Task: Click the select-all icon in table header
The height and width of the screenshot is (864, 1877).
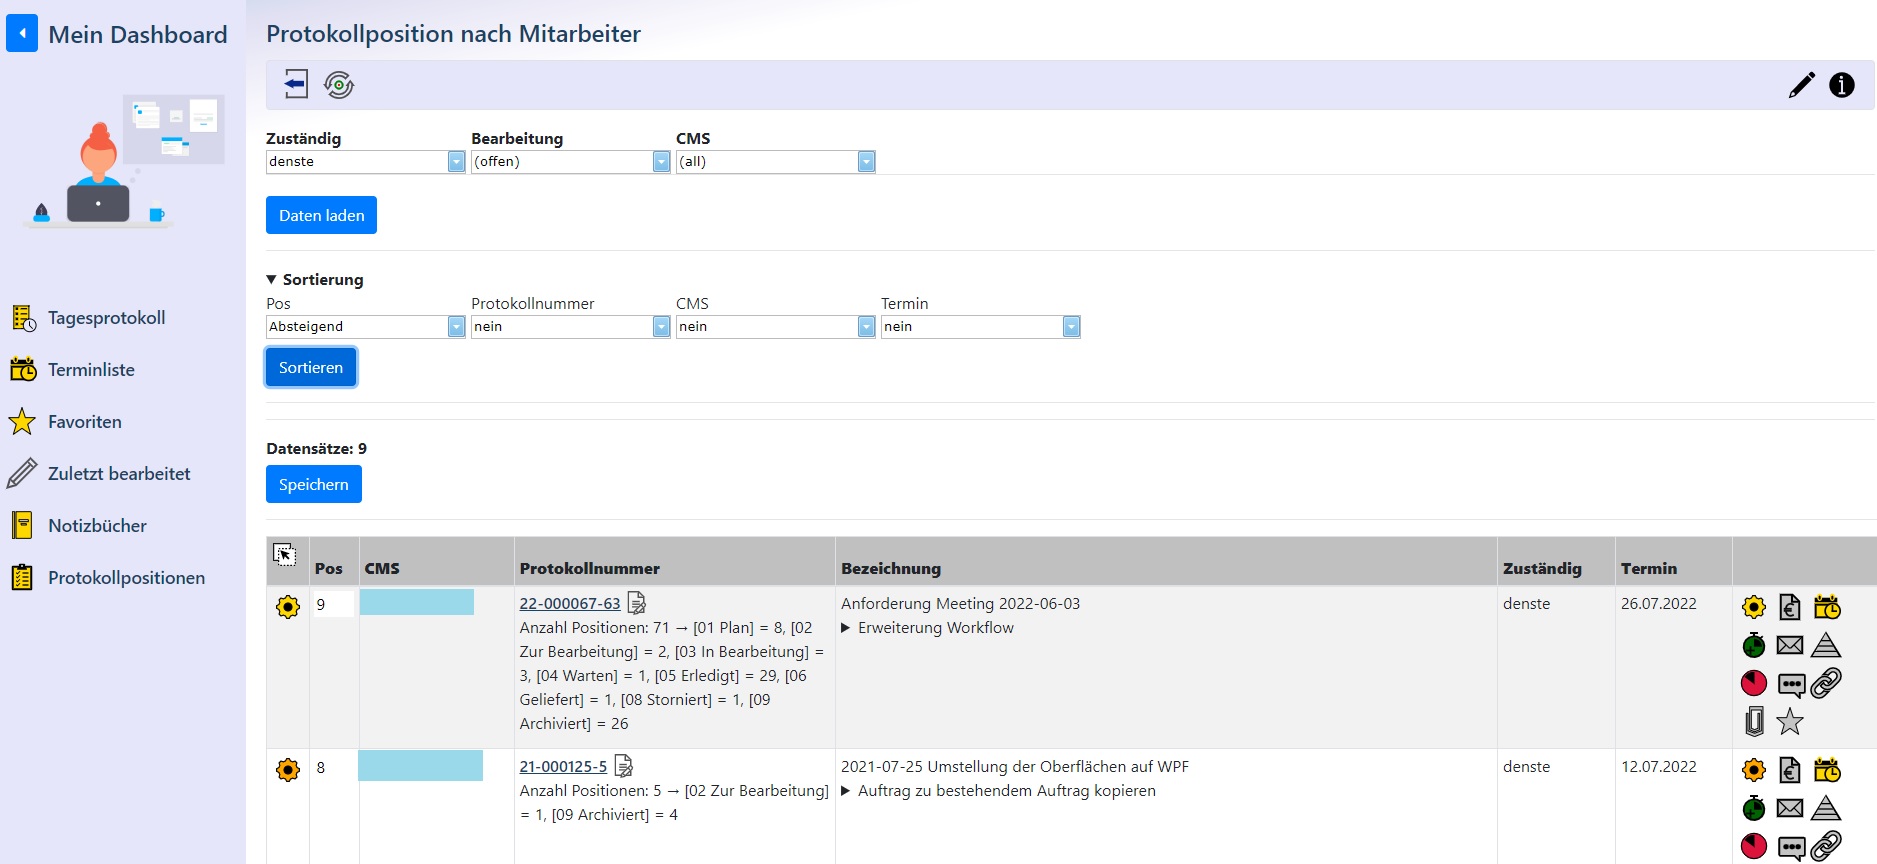Action: [x=285, y=555]
